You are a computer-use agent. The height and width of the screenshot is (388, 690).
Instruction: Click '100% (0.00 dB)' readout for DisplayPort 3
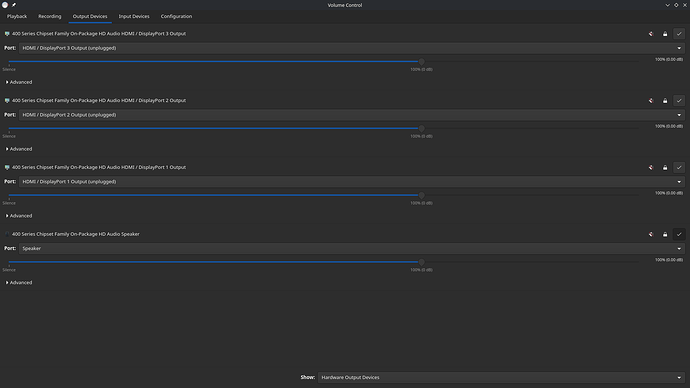coord(669,59)
